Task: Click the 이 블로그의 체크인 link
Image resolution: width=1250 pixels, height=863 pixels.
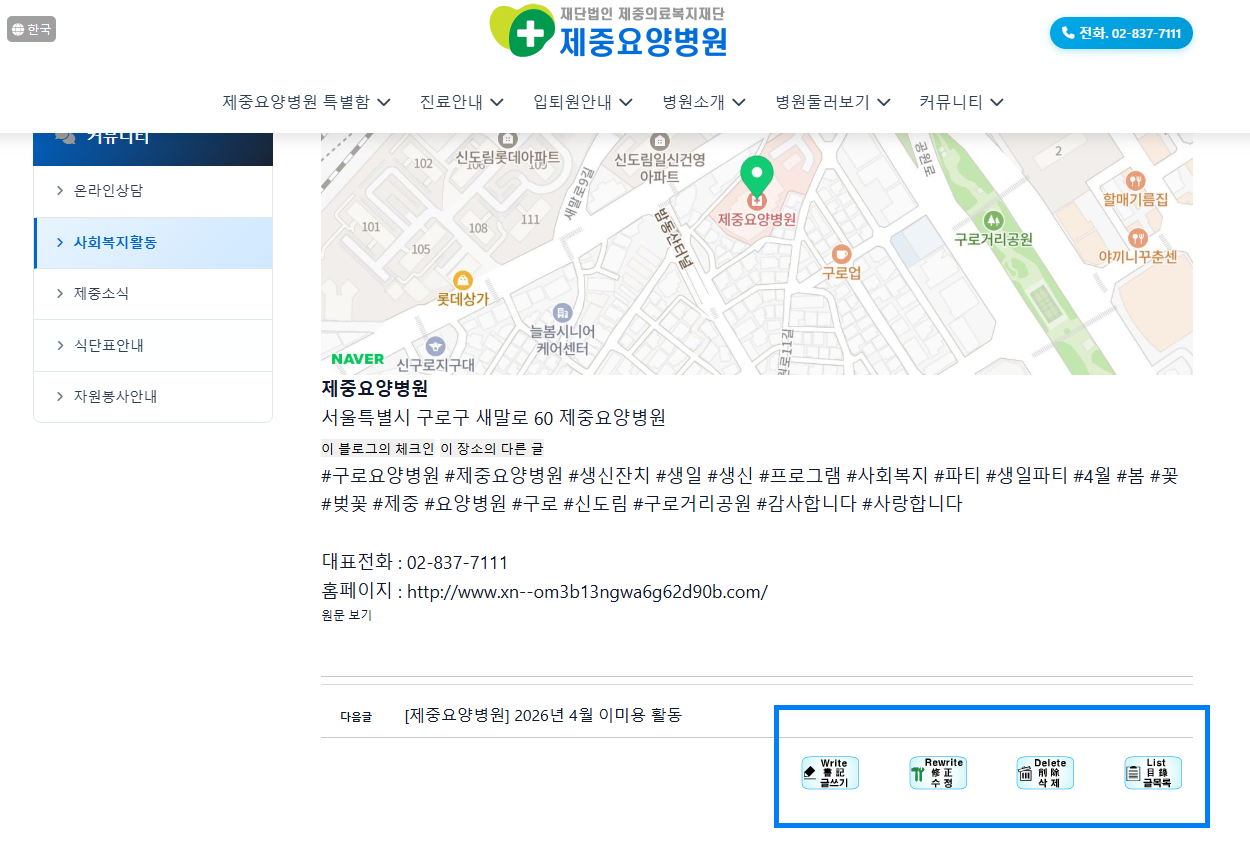Action: pos(378,449)
